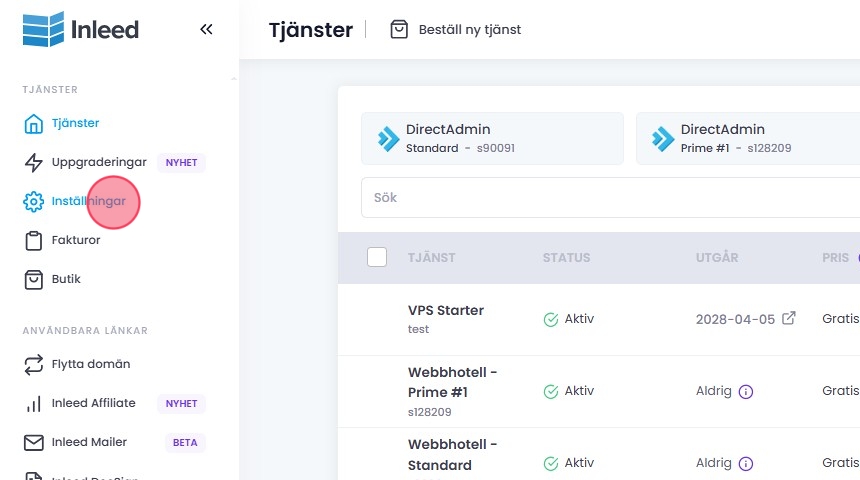
Task: Click Beställ ny tjänst button
Action: point(456,30)
